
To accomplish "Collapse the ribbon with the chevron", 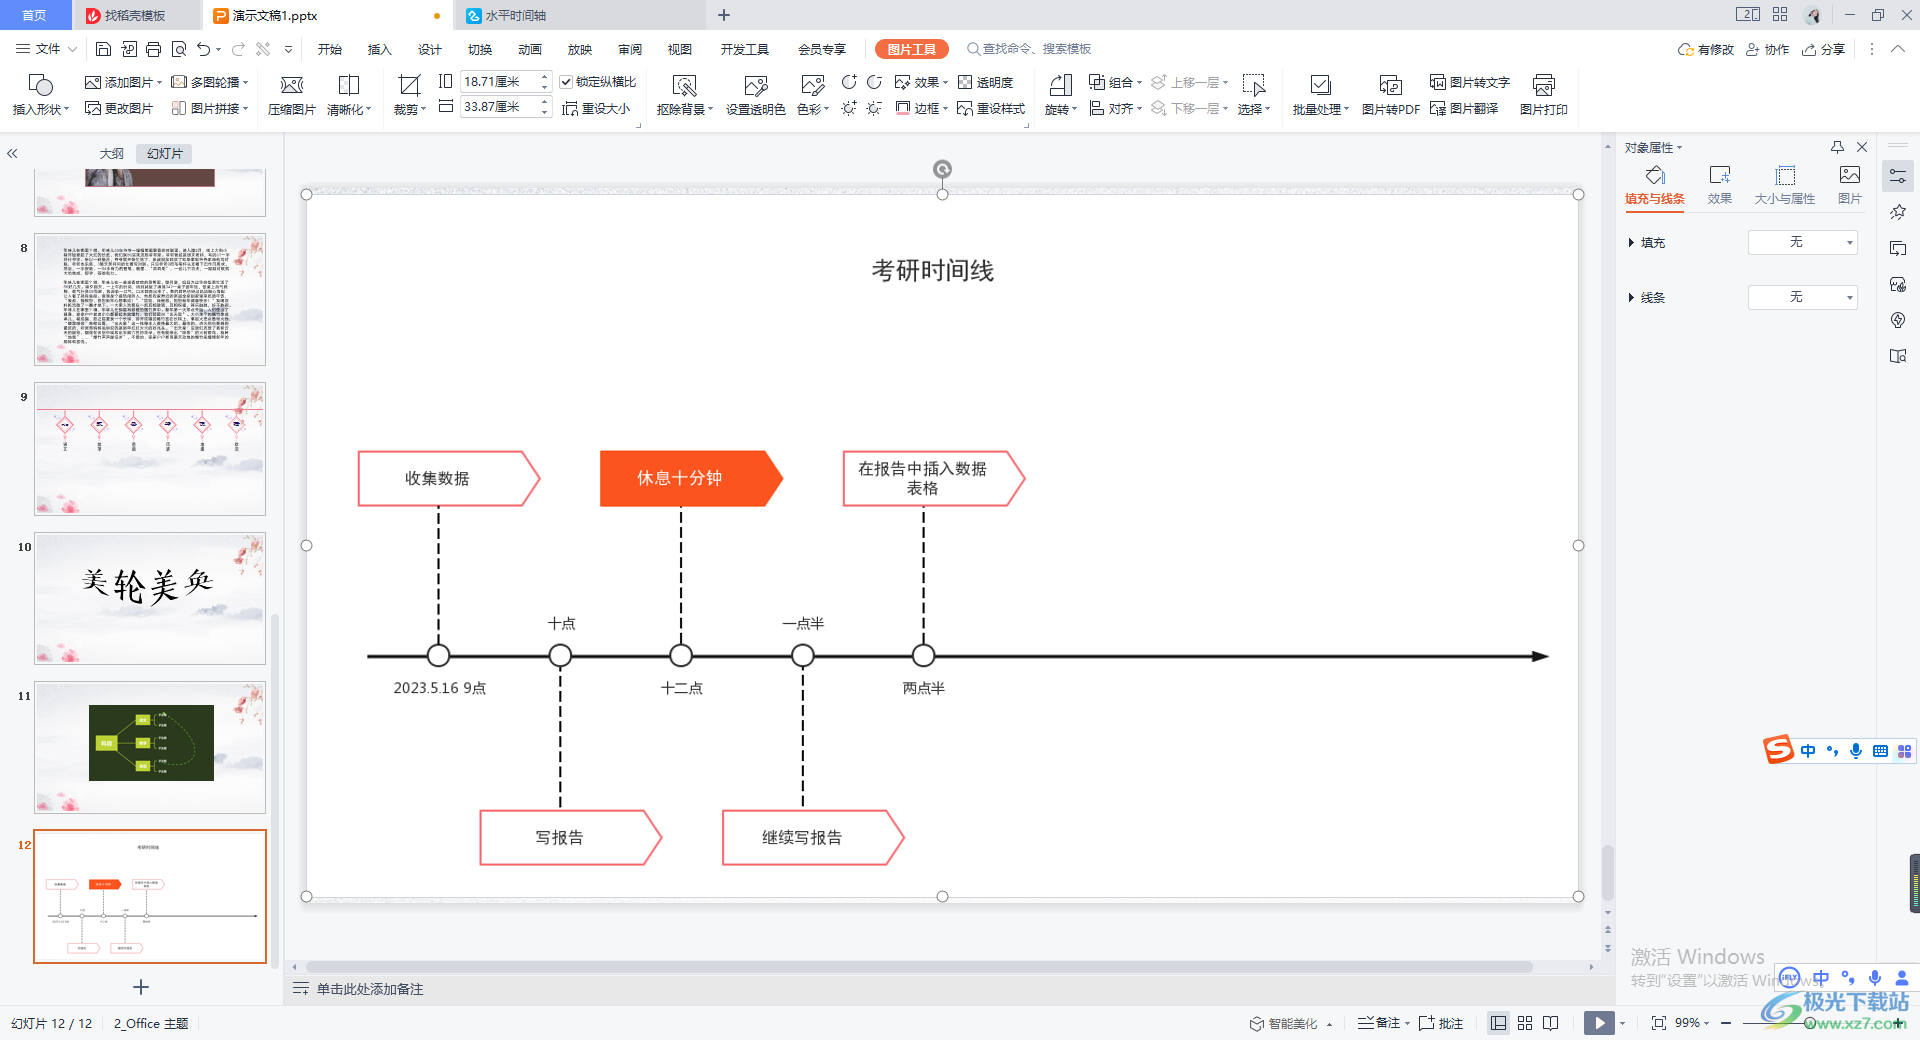I will pos(1897,49).
